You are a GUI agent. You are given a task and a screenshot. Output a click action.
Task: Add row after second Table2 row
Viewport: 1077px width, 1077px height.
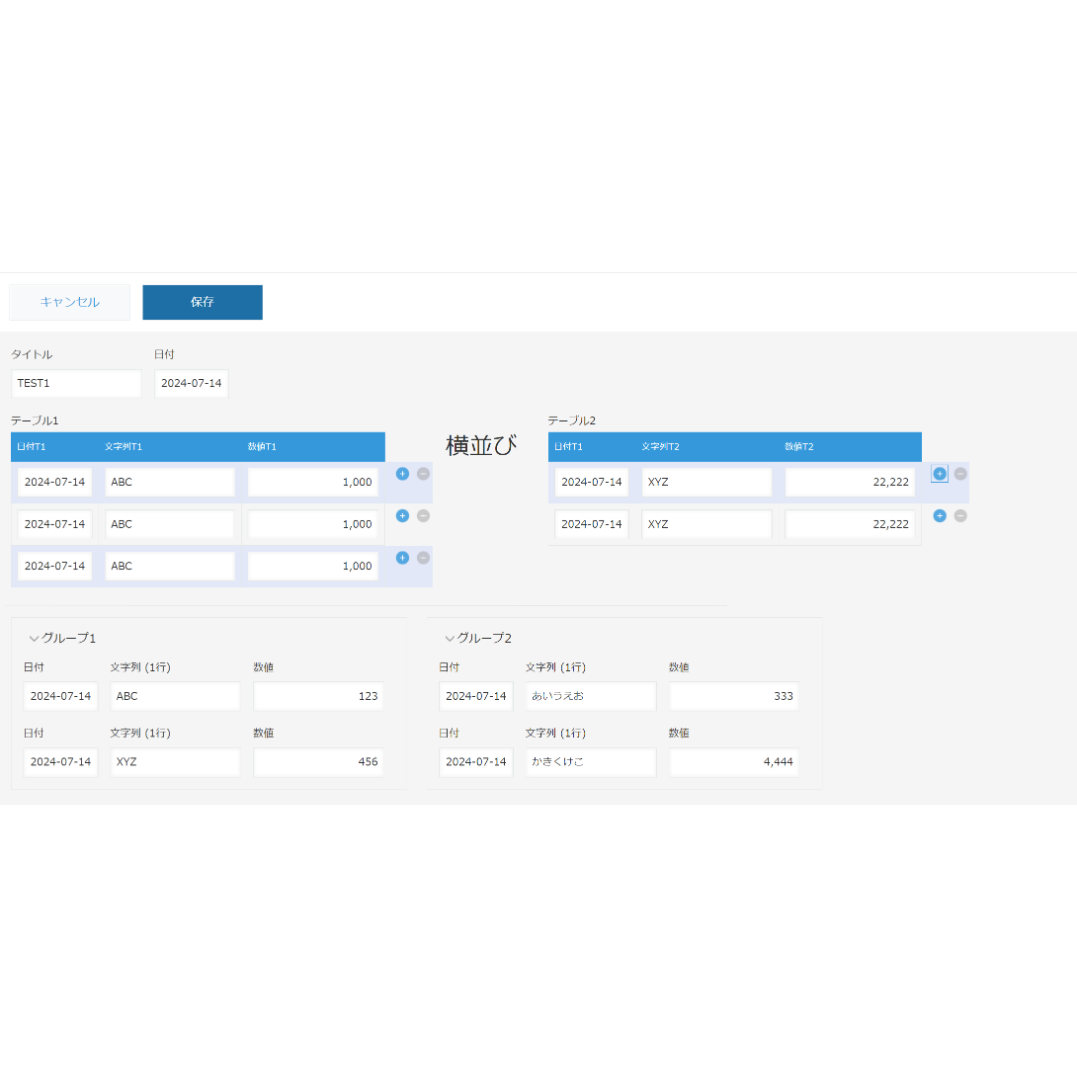(940, 515)
